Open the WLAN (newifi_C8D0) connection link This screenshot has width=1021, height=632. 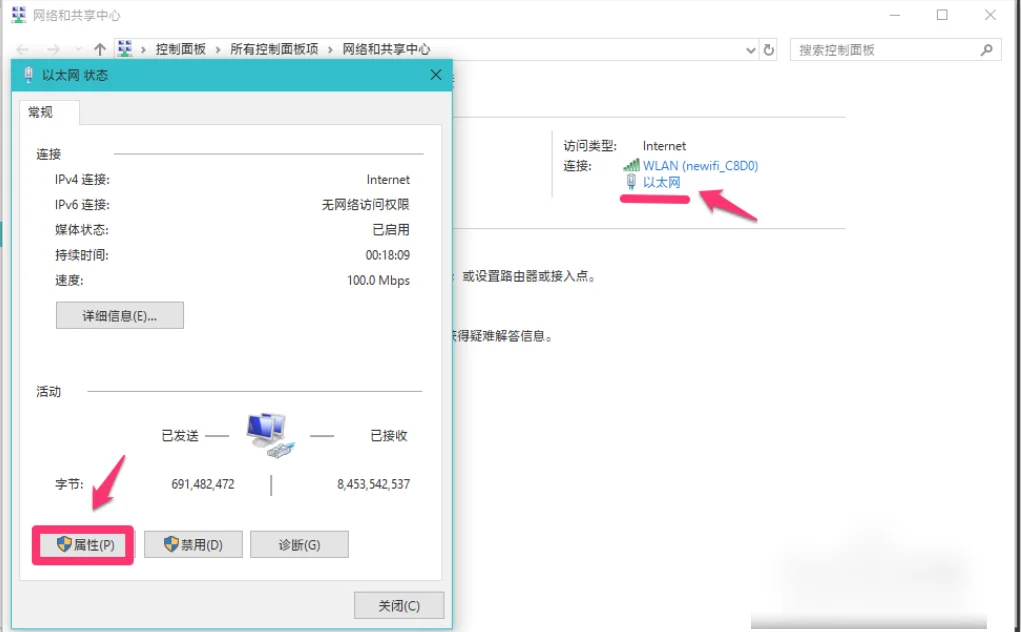(700, 166)
